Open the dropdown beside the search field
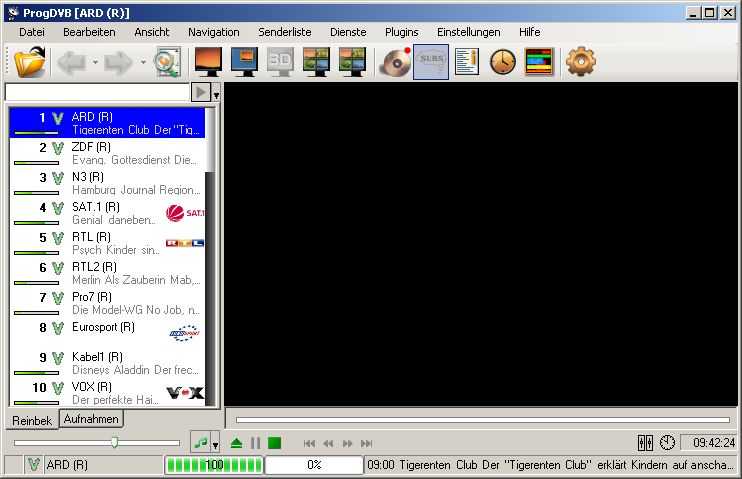Screen dimensions: 742x479 point(216,93)
